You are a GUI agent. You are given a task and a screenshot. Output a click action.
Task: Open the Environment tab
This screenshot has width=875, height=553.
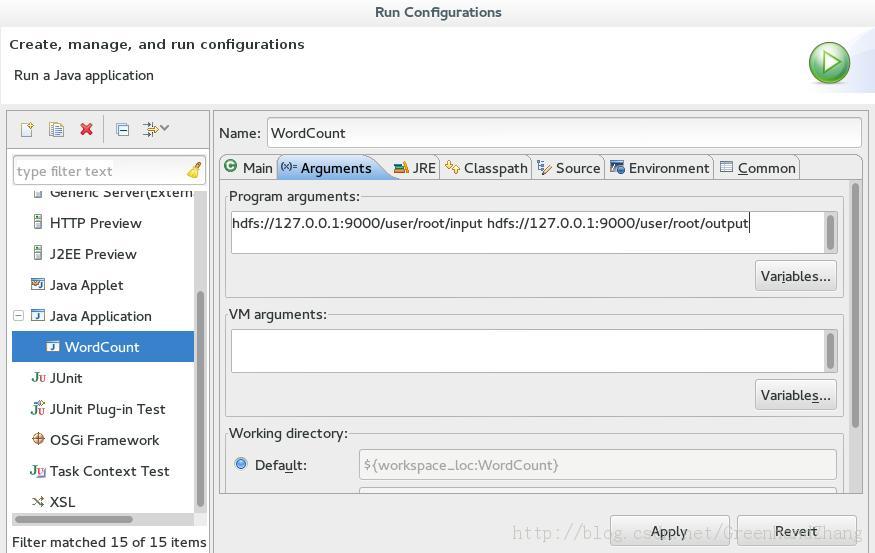pyautogui.click(x=660, y=168)
